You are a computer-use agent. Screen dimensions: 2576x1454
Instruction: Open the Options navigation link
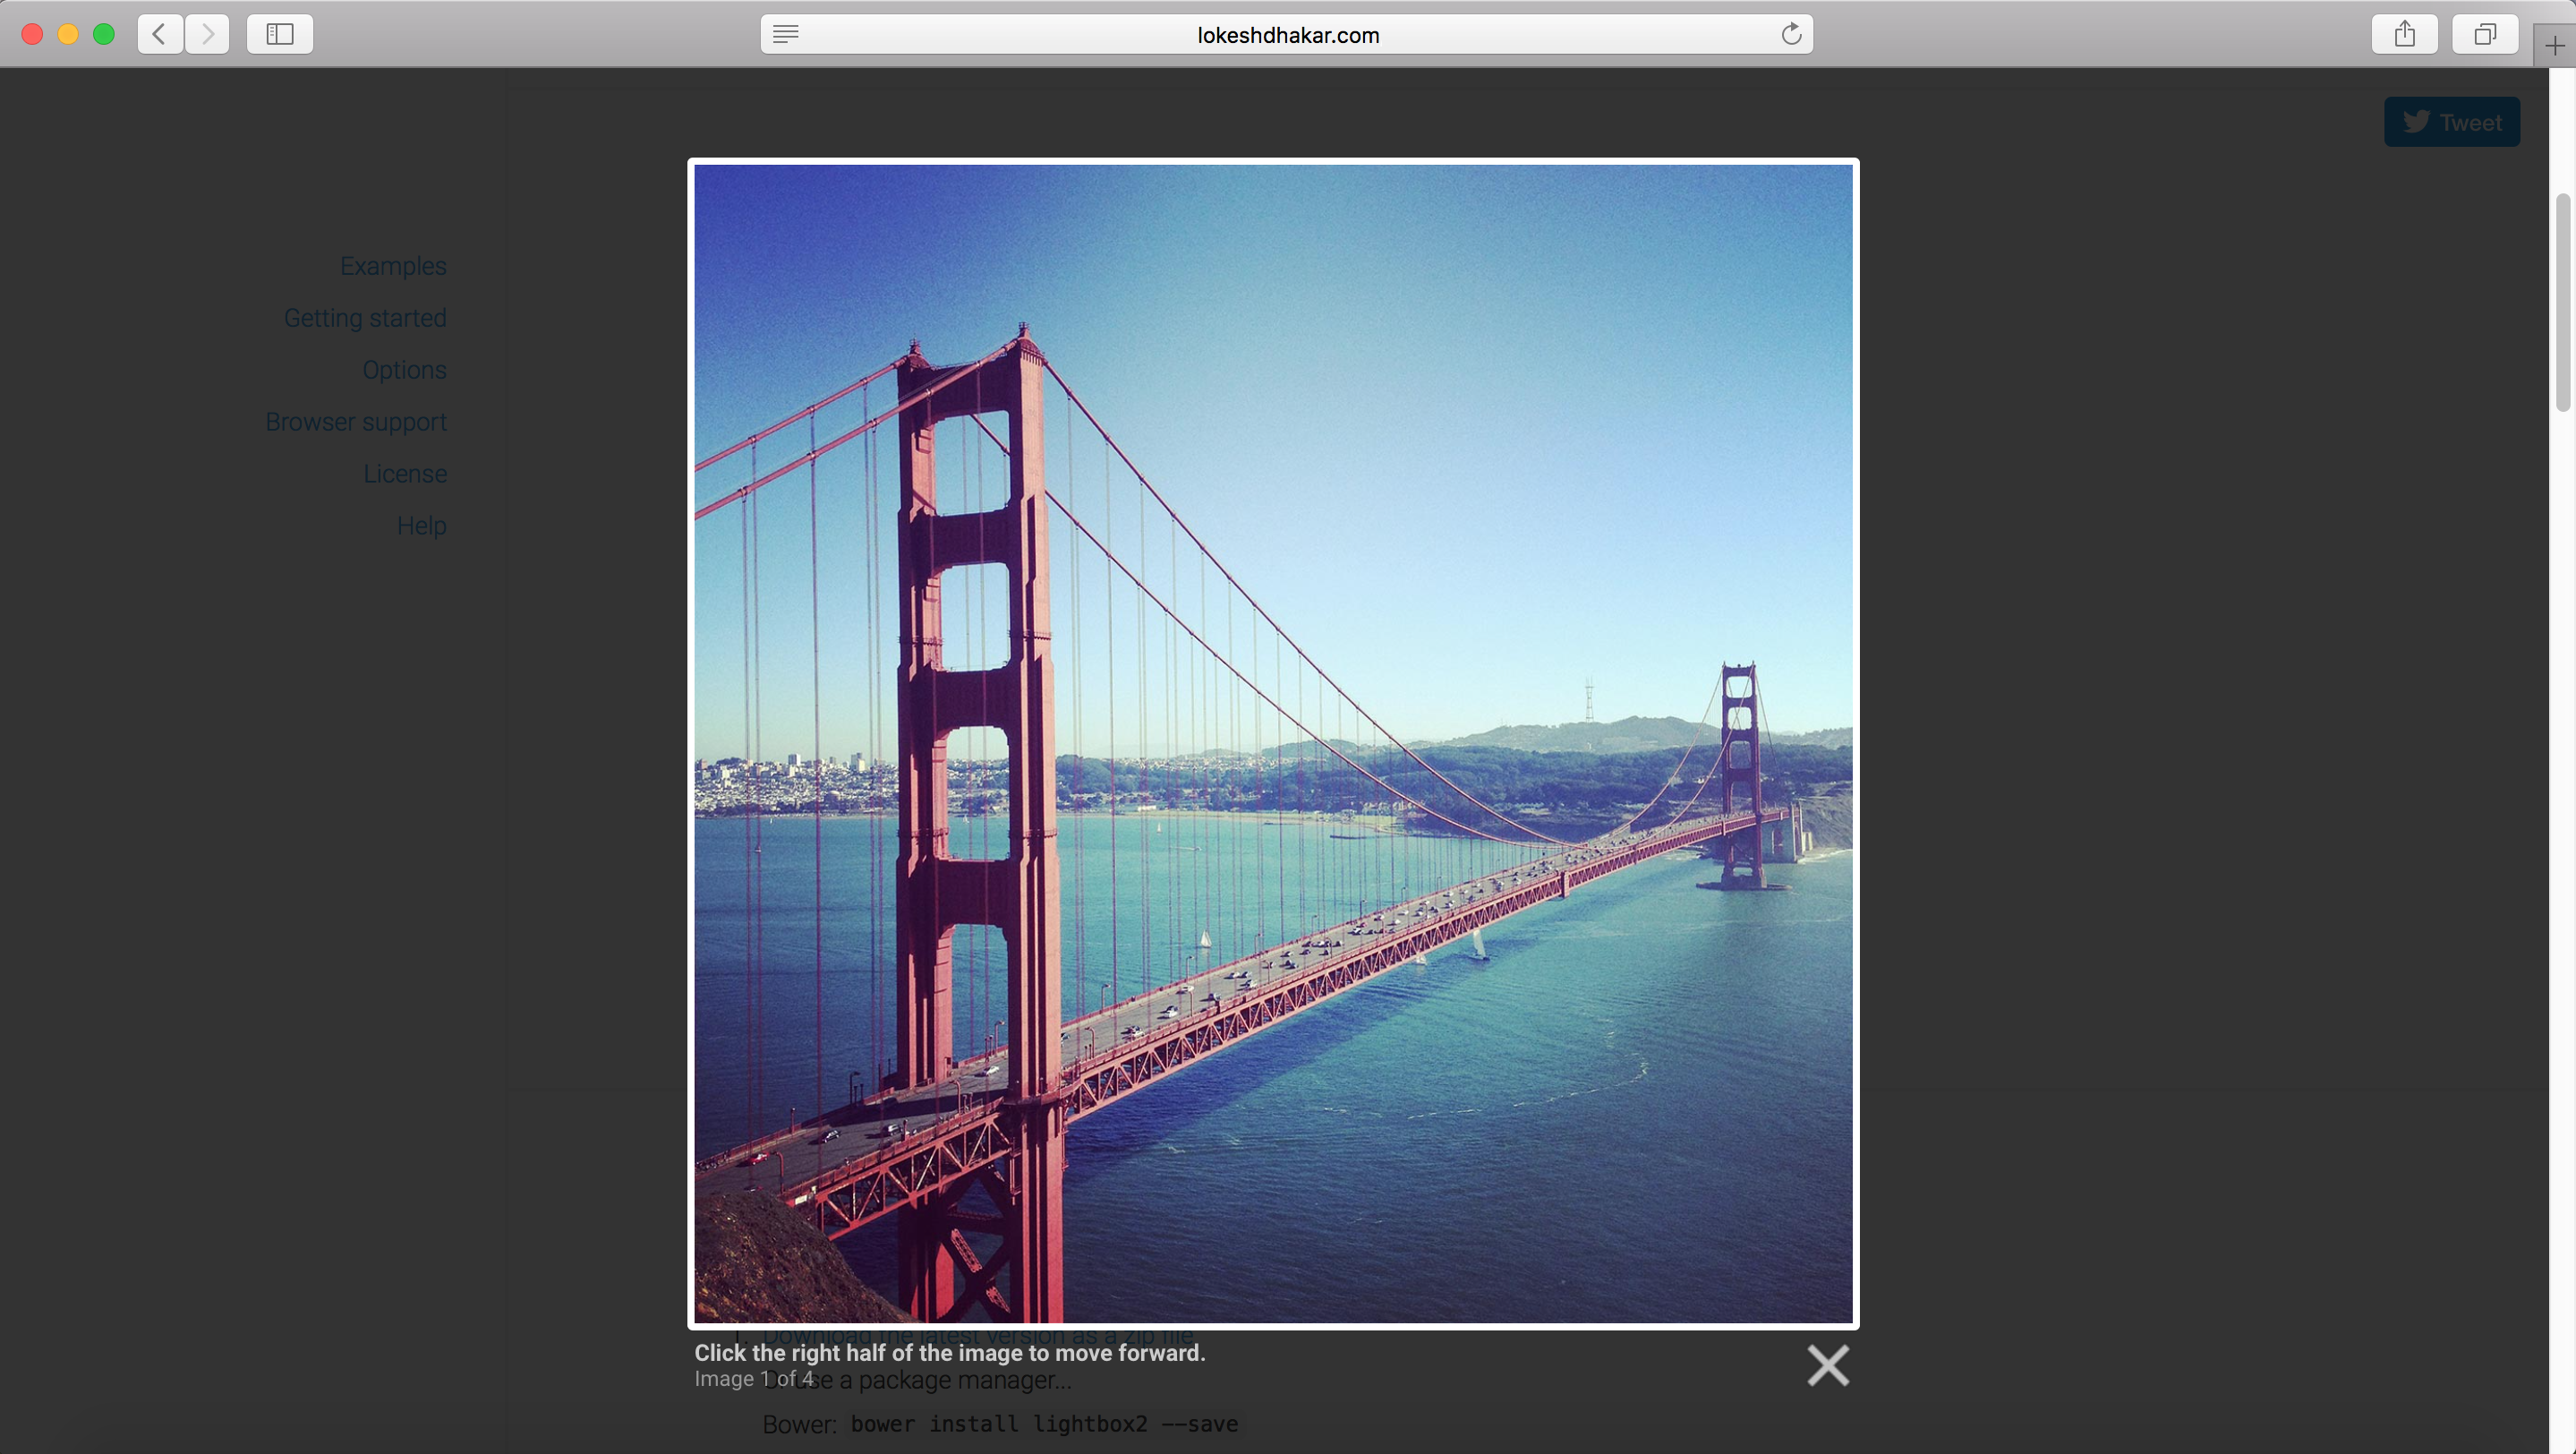click(404, 370)
